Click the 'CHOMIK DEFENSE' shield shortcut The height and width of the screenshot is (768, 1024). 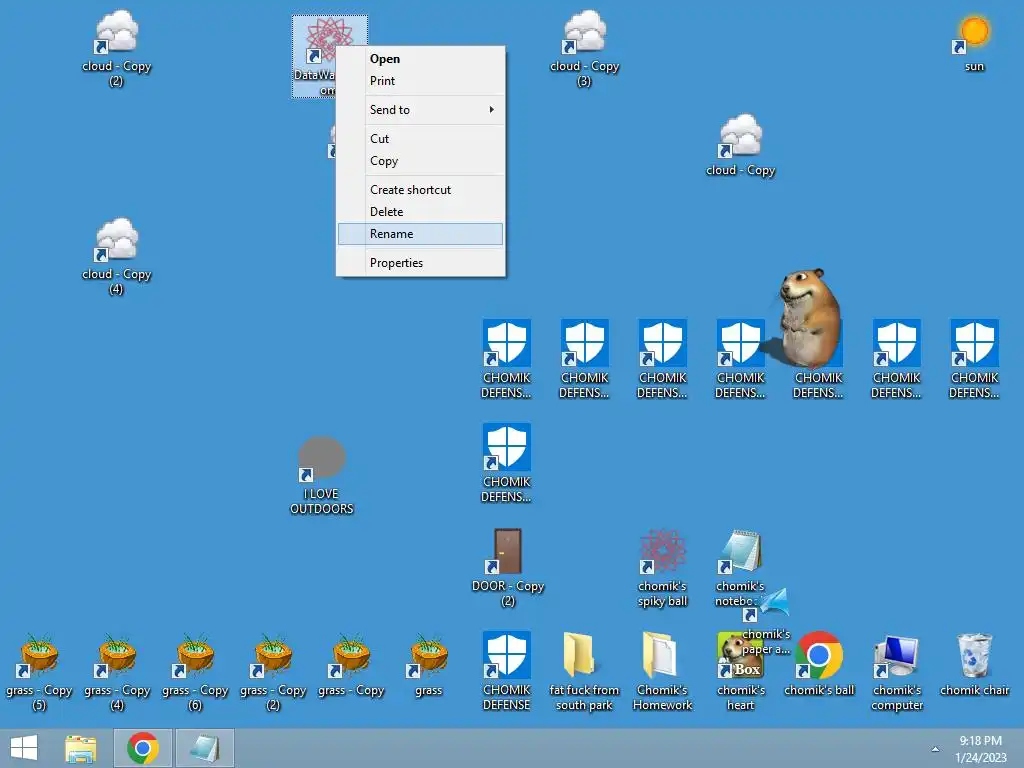coord(507,671)
